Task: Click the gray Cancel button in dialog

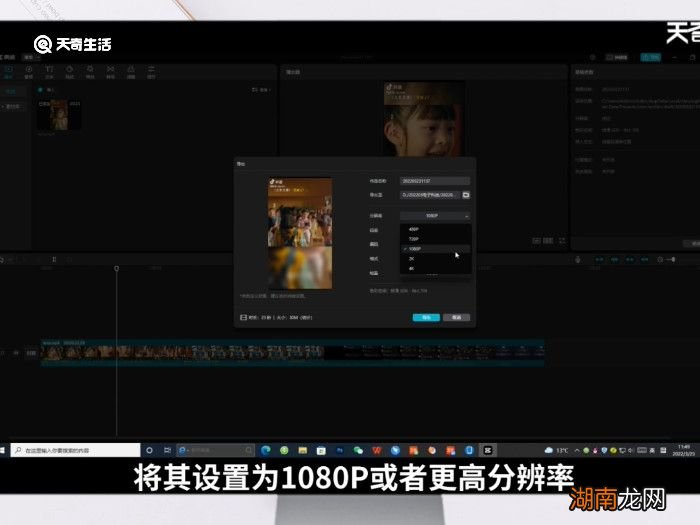Action: pyautogui.click(x=456, y=317)
